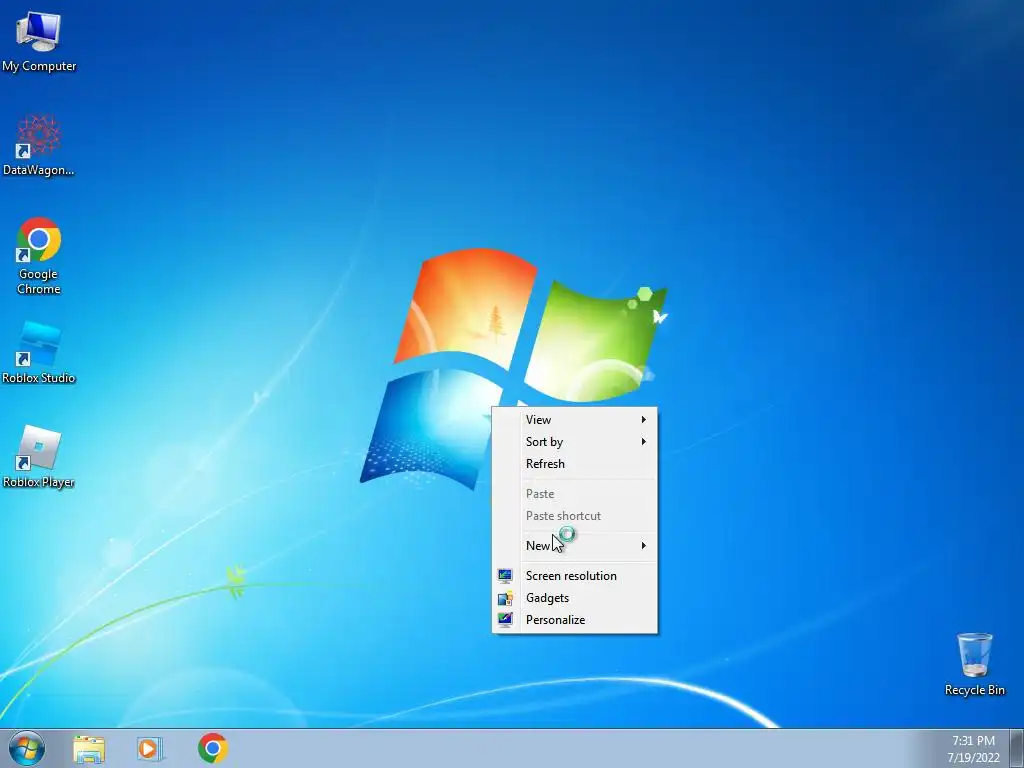The width and height of the screenshot is (1024, 768).
Task: Click the taskbar clock showing 7:31 PM
Action: (973, 741)
